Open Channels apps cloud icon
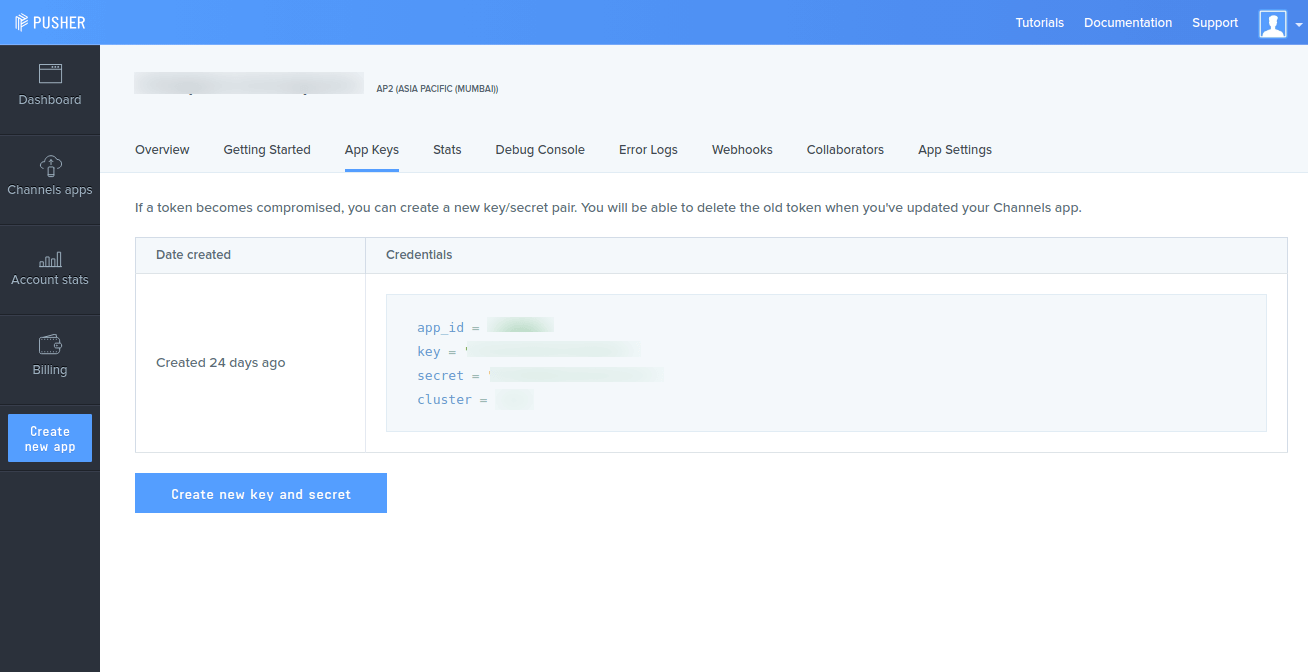Image resolution: width=1308 pixels, height=672 pixels. pos(50,165)
